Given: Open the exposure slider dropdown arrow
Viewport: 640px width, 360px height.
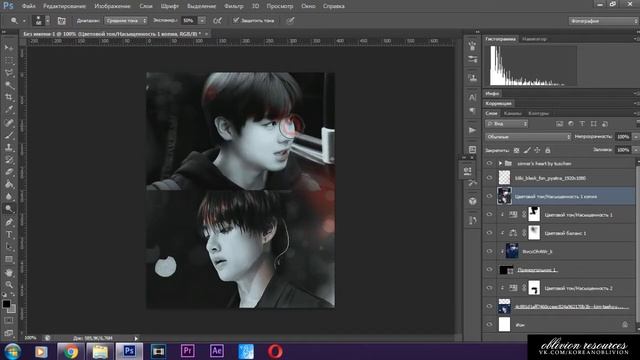Looking at the screenshot, I should 202,20.
